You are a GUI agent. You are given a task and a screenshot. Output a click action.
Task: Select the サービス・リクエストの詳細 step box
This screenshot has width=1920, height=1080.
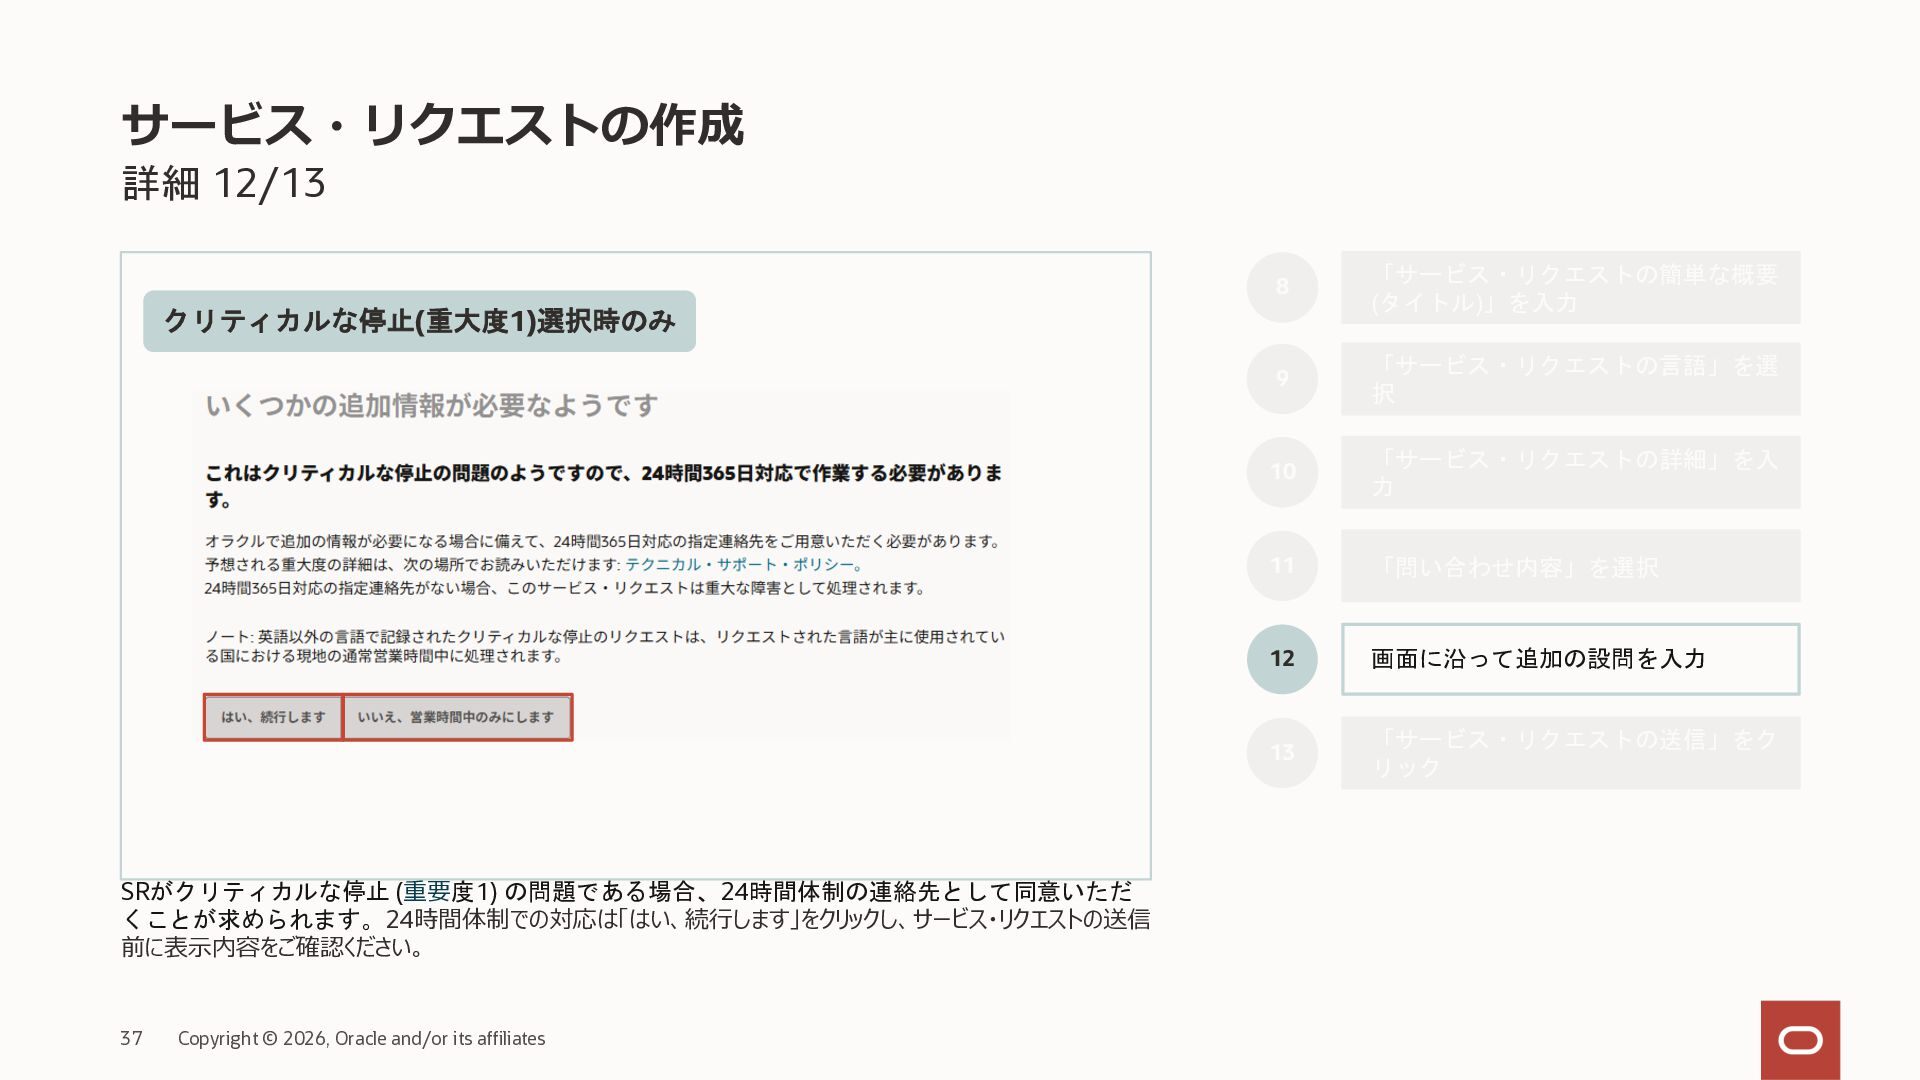pos(1570,472)
